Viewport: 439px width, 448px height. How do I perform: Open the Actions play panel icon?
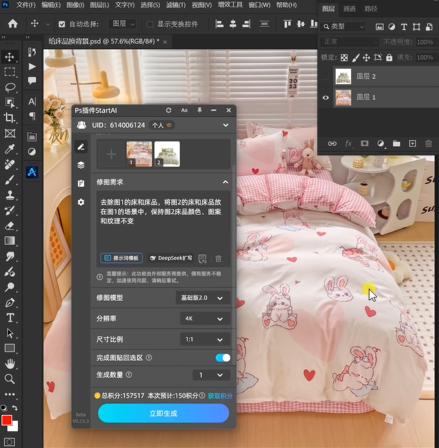pyautogui.click(x=32, y=67)
